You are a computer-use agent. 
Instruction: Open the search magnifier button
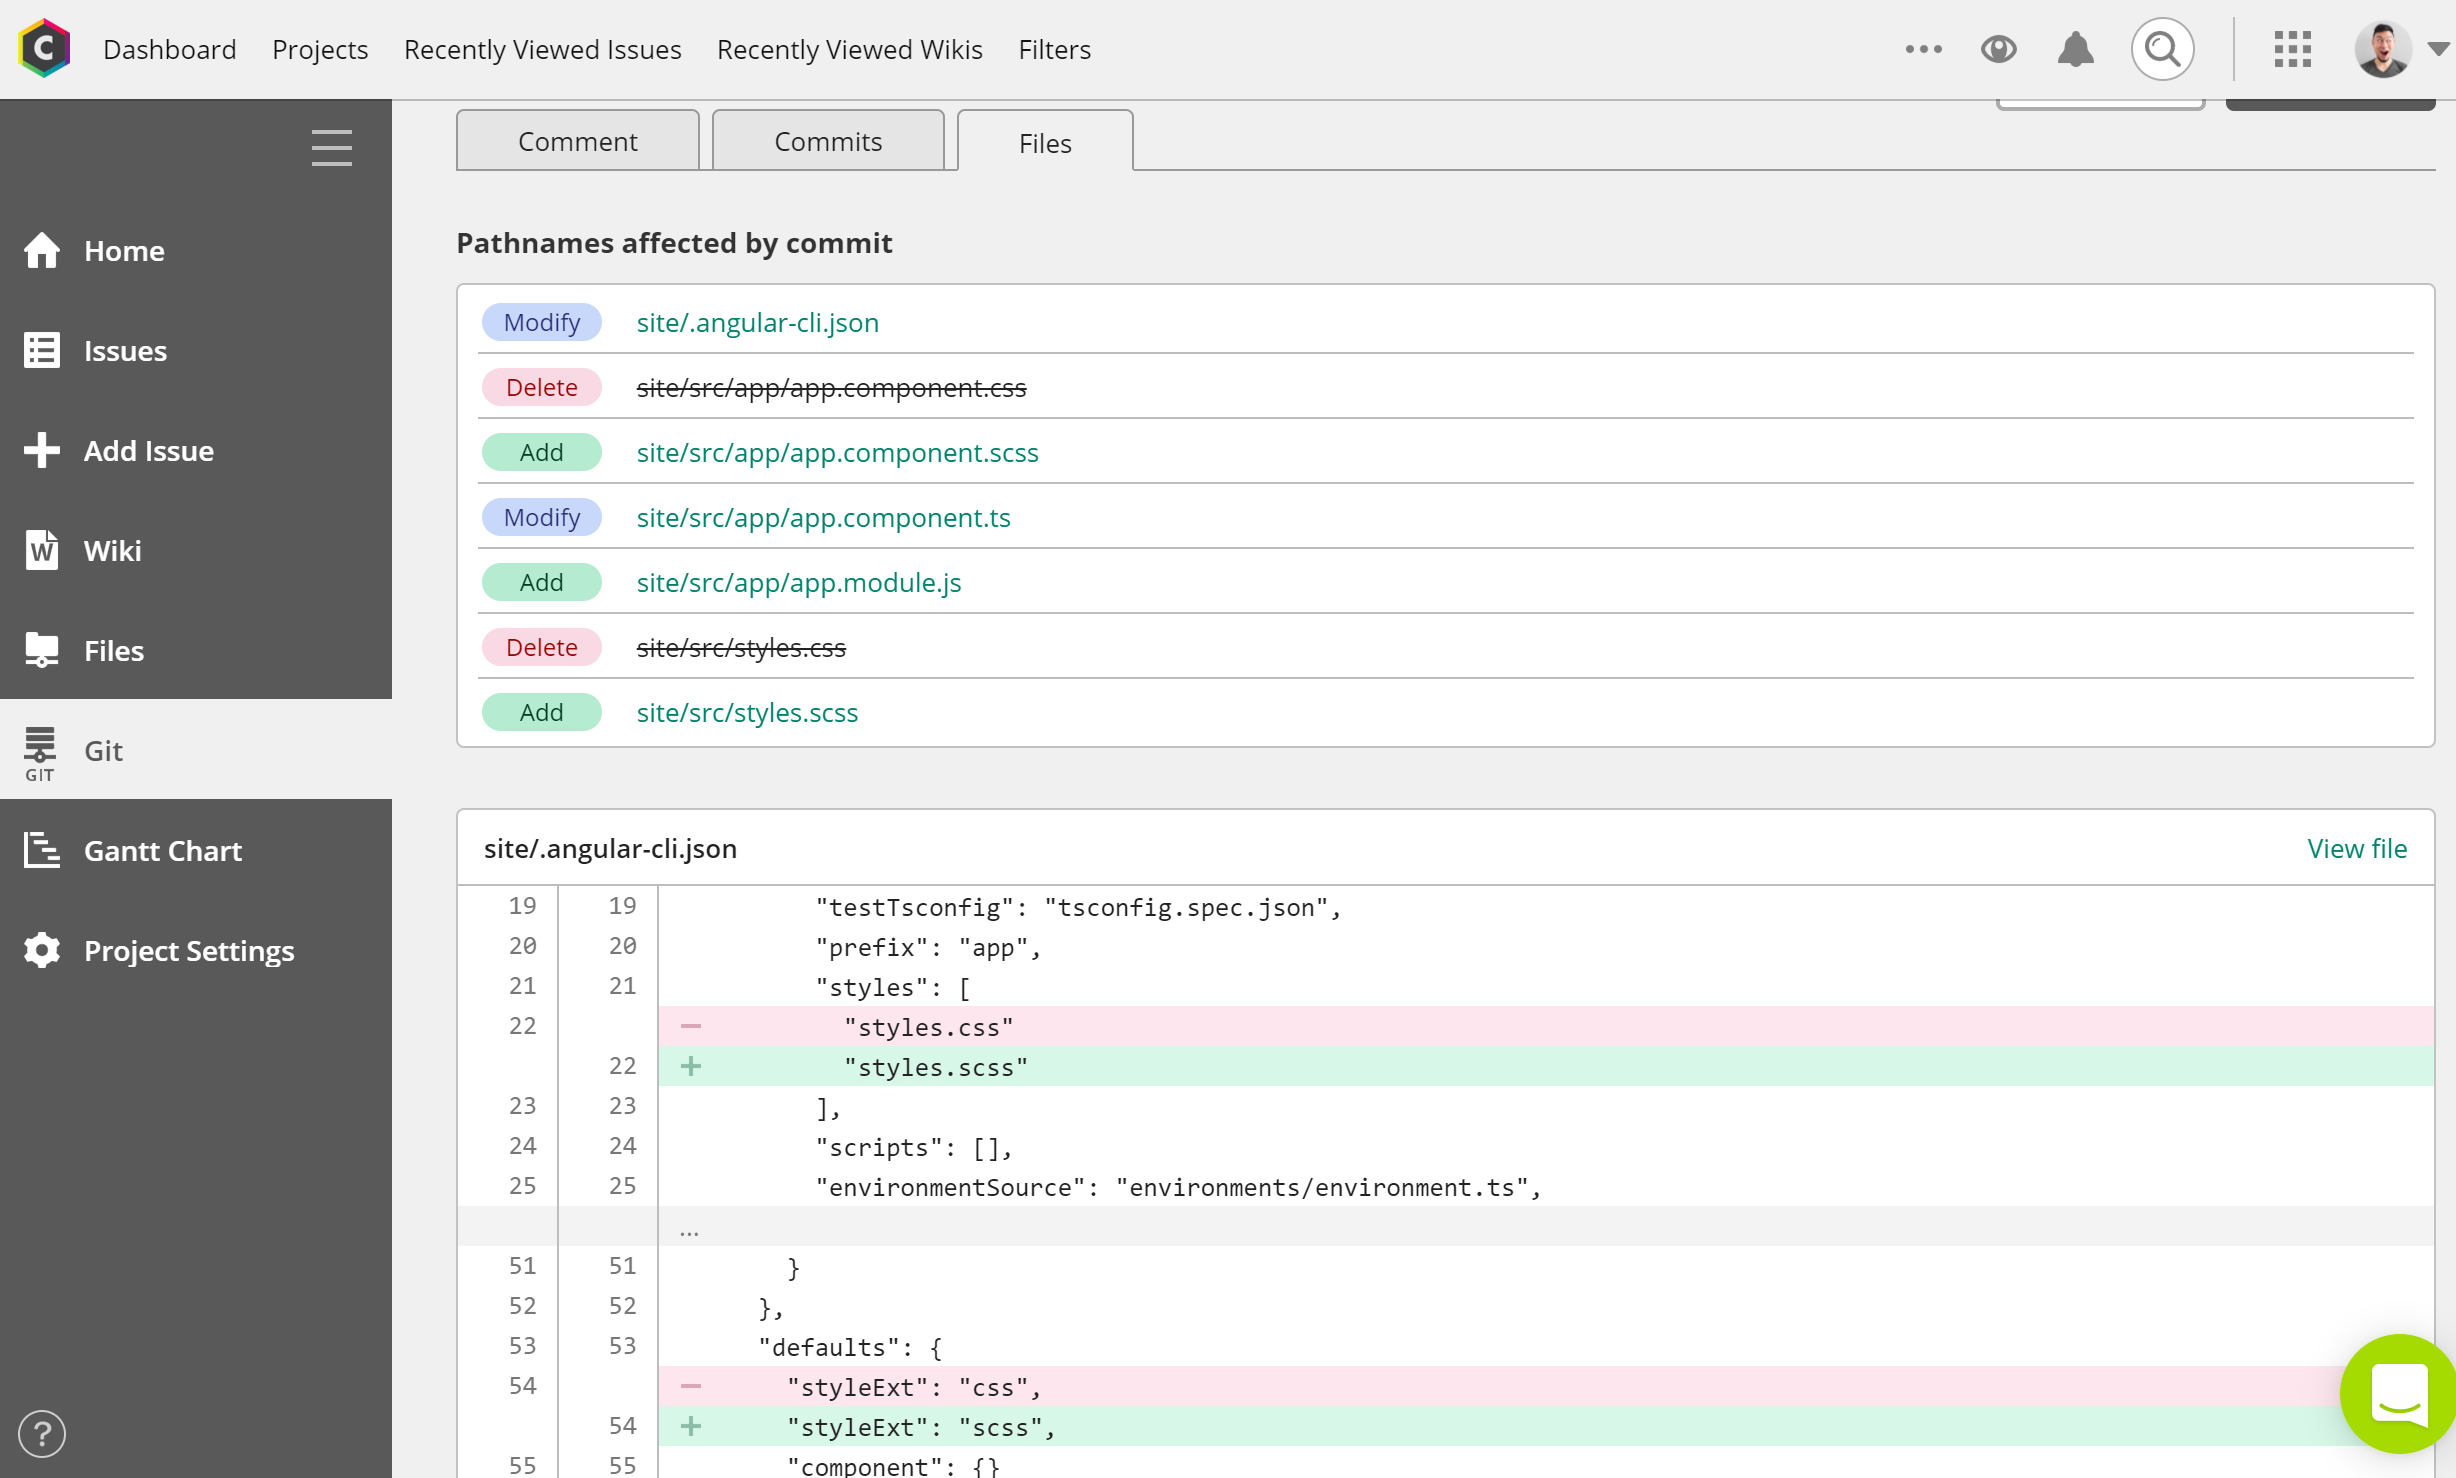click(x=2162, y=49)
